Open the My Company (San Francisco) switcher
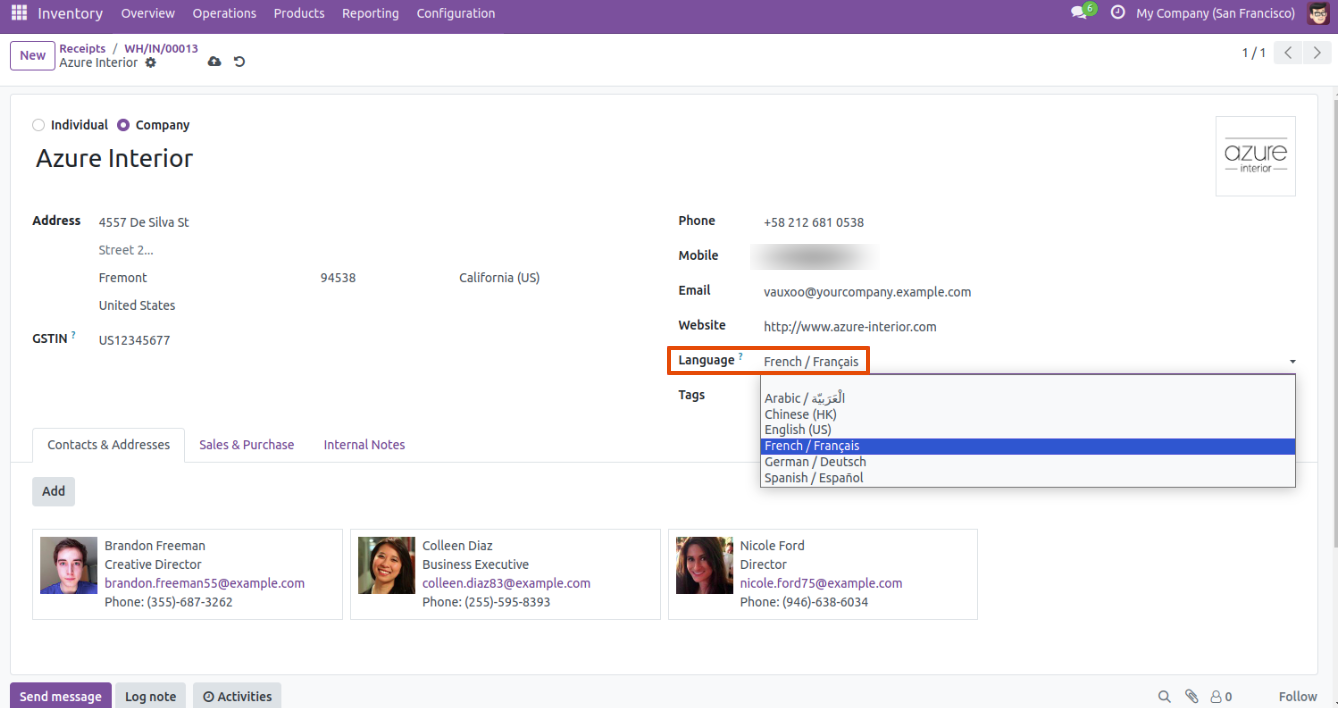Image resolution: width=1338 pixels, height=708 pixels. [x=1215, y=14]
